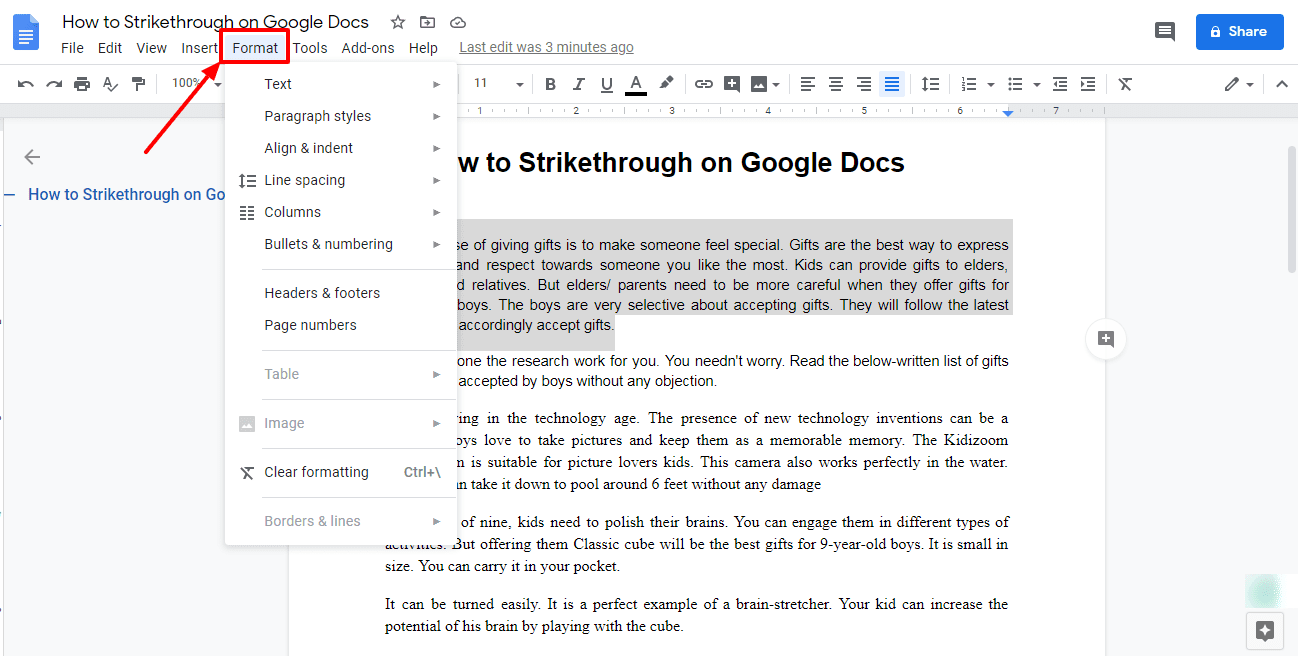This screenshot has width=1298, height=656.
Task: Close the document outline with back arrow
Action: (x=32, y=157)
